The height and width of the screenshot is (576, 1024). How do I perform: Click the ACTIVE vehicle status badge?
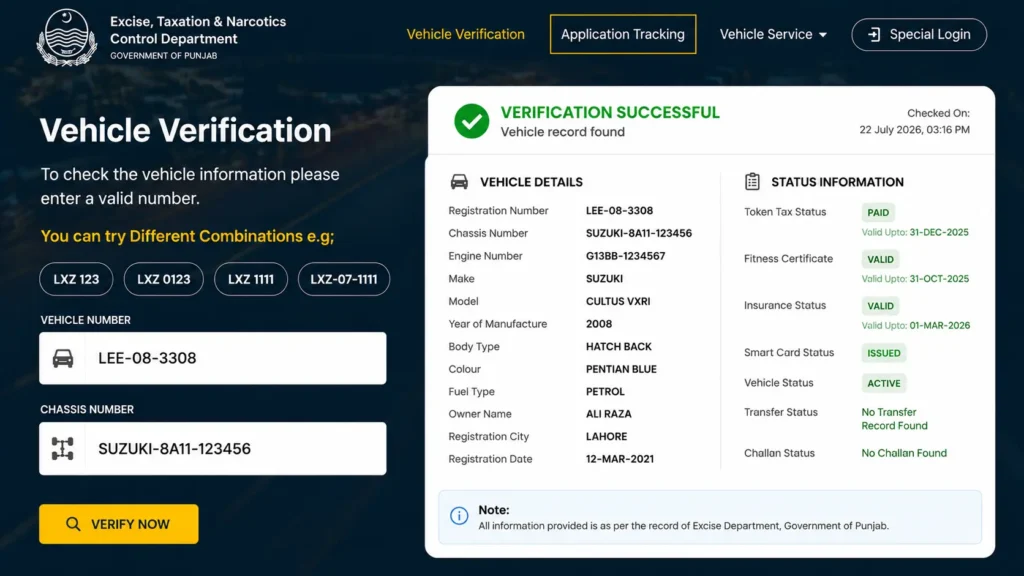pos(884,383)
